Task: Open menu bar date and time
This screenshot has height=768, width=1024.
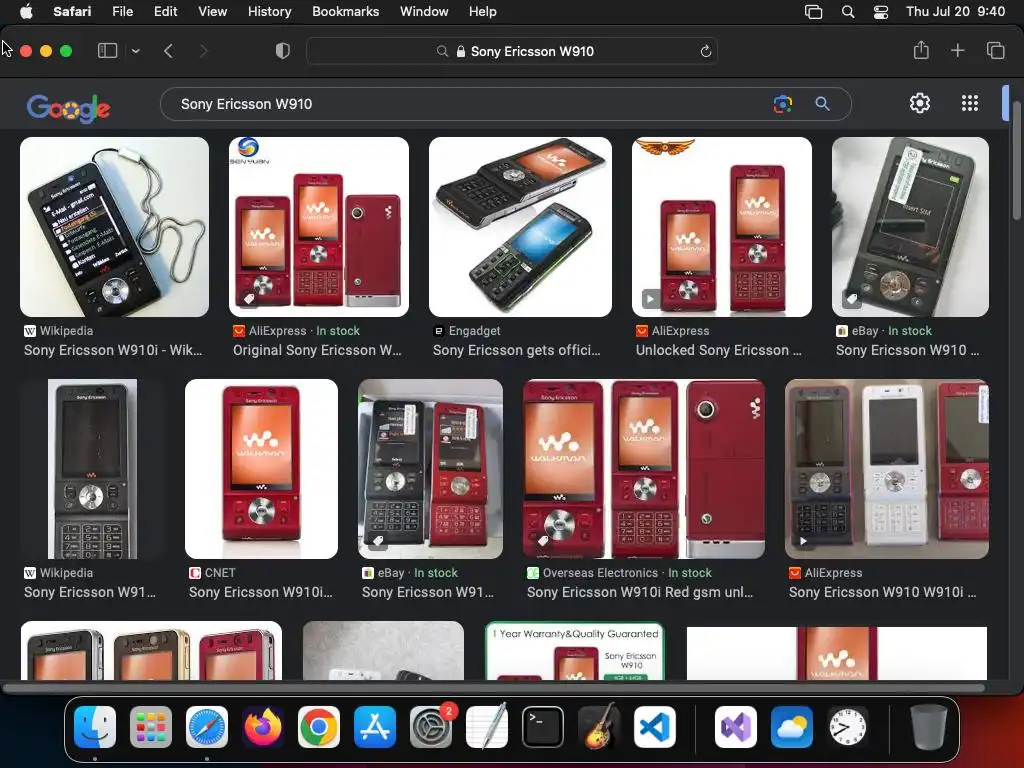Action: [955, 11]
